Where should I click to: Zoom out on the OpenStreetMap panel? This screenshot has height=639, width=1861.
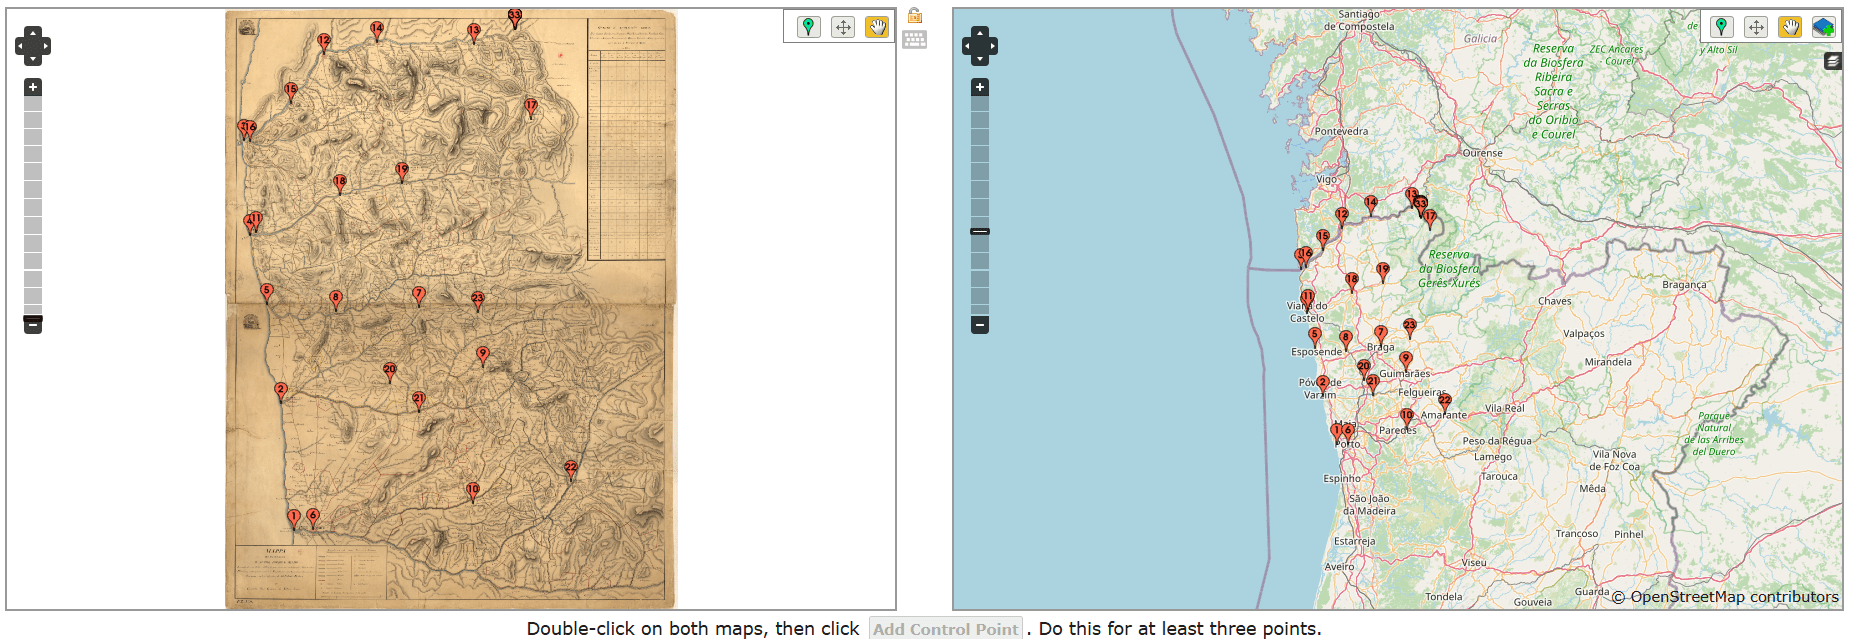click(x=980, y=325)
